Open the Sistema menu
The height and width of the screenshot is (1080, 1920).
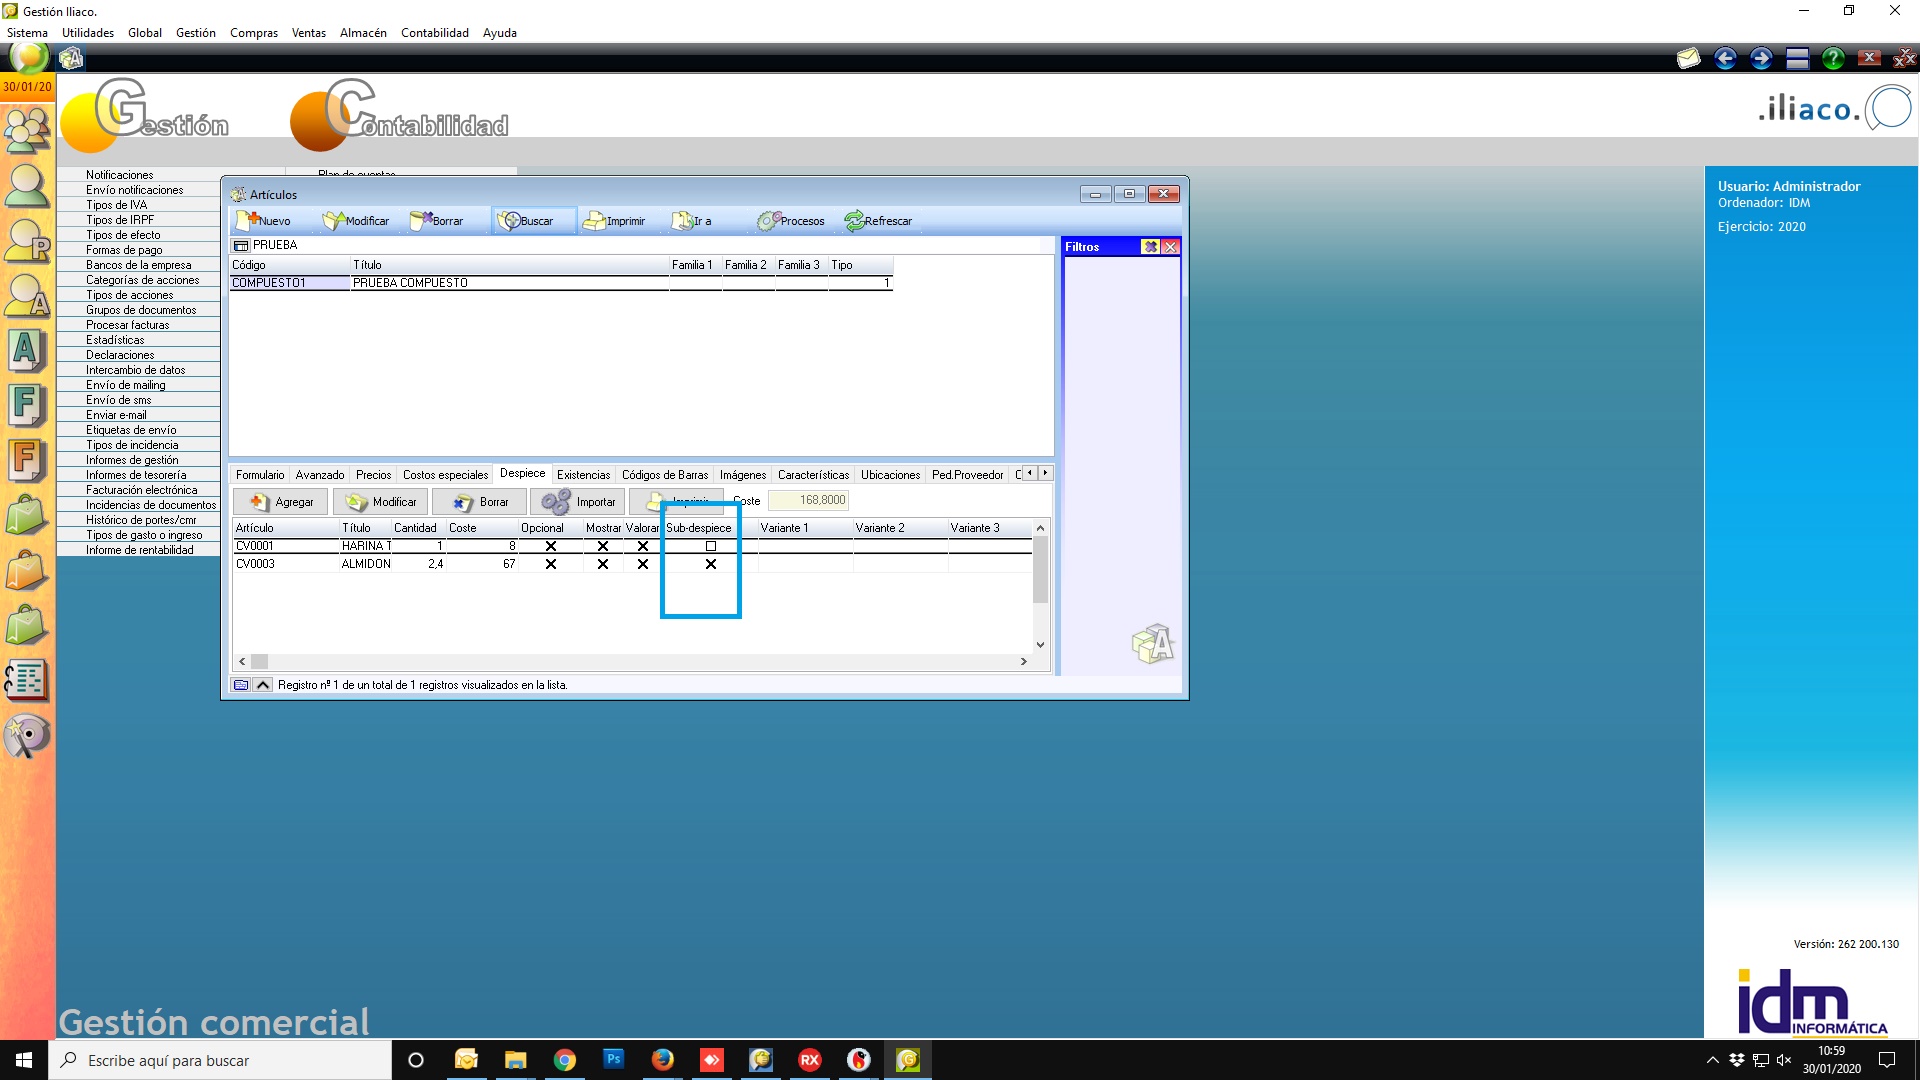tap(27, 33)
